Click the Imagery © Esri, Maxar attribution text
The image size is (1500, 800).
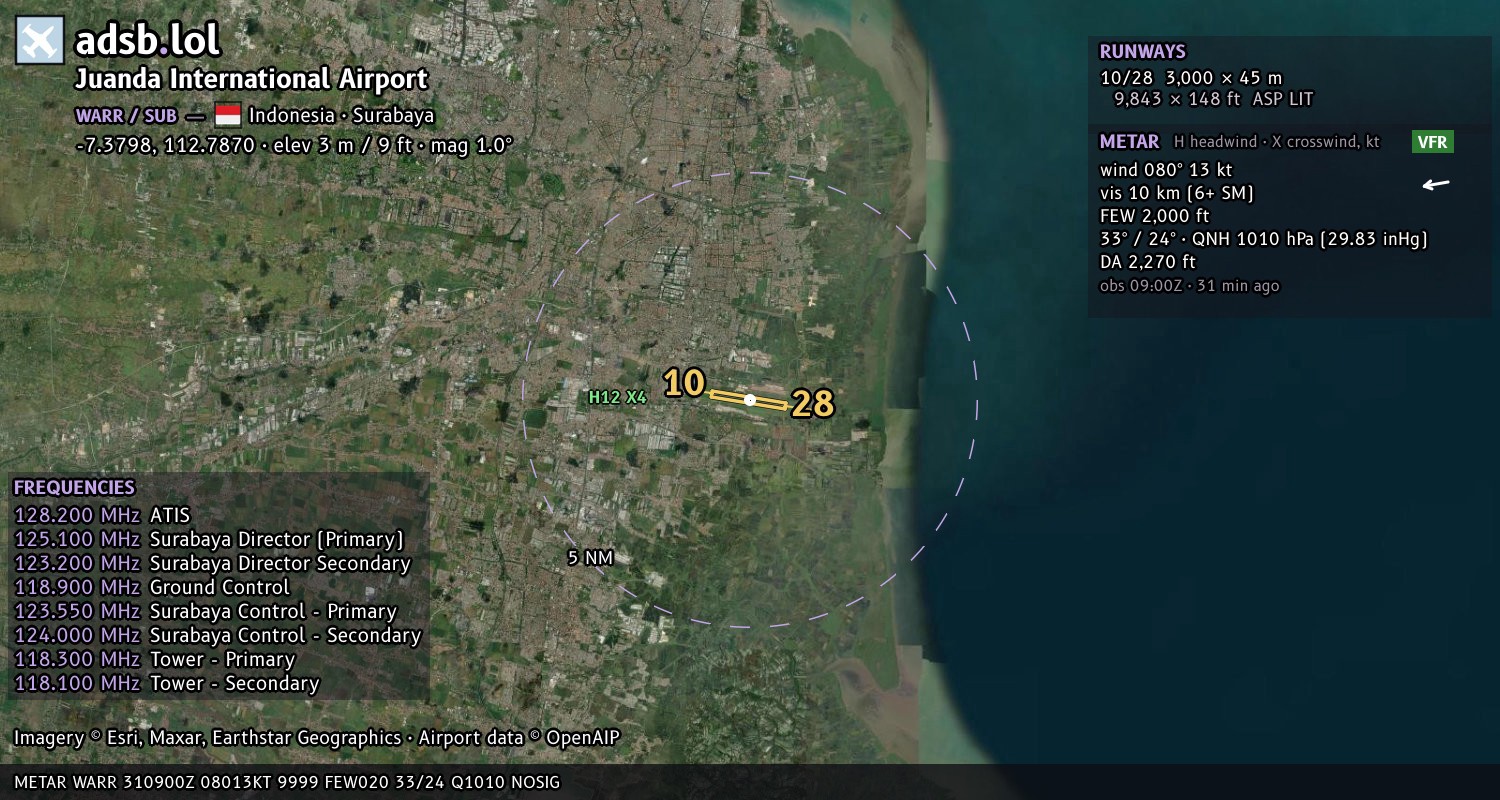207,738
